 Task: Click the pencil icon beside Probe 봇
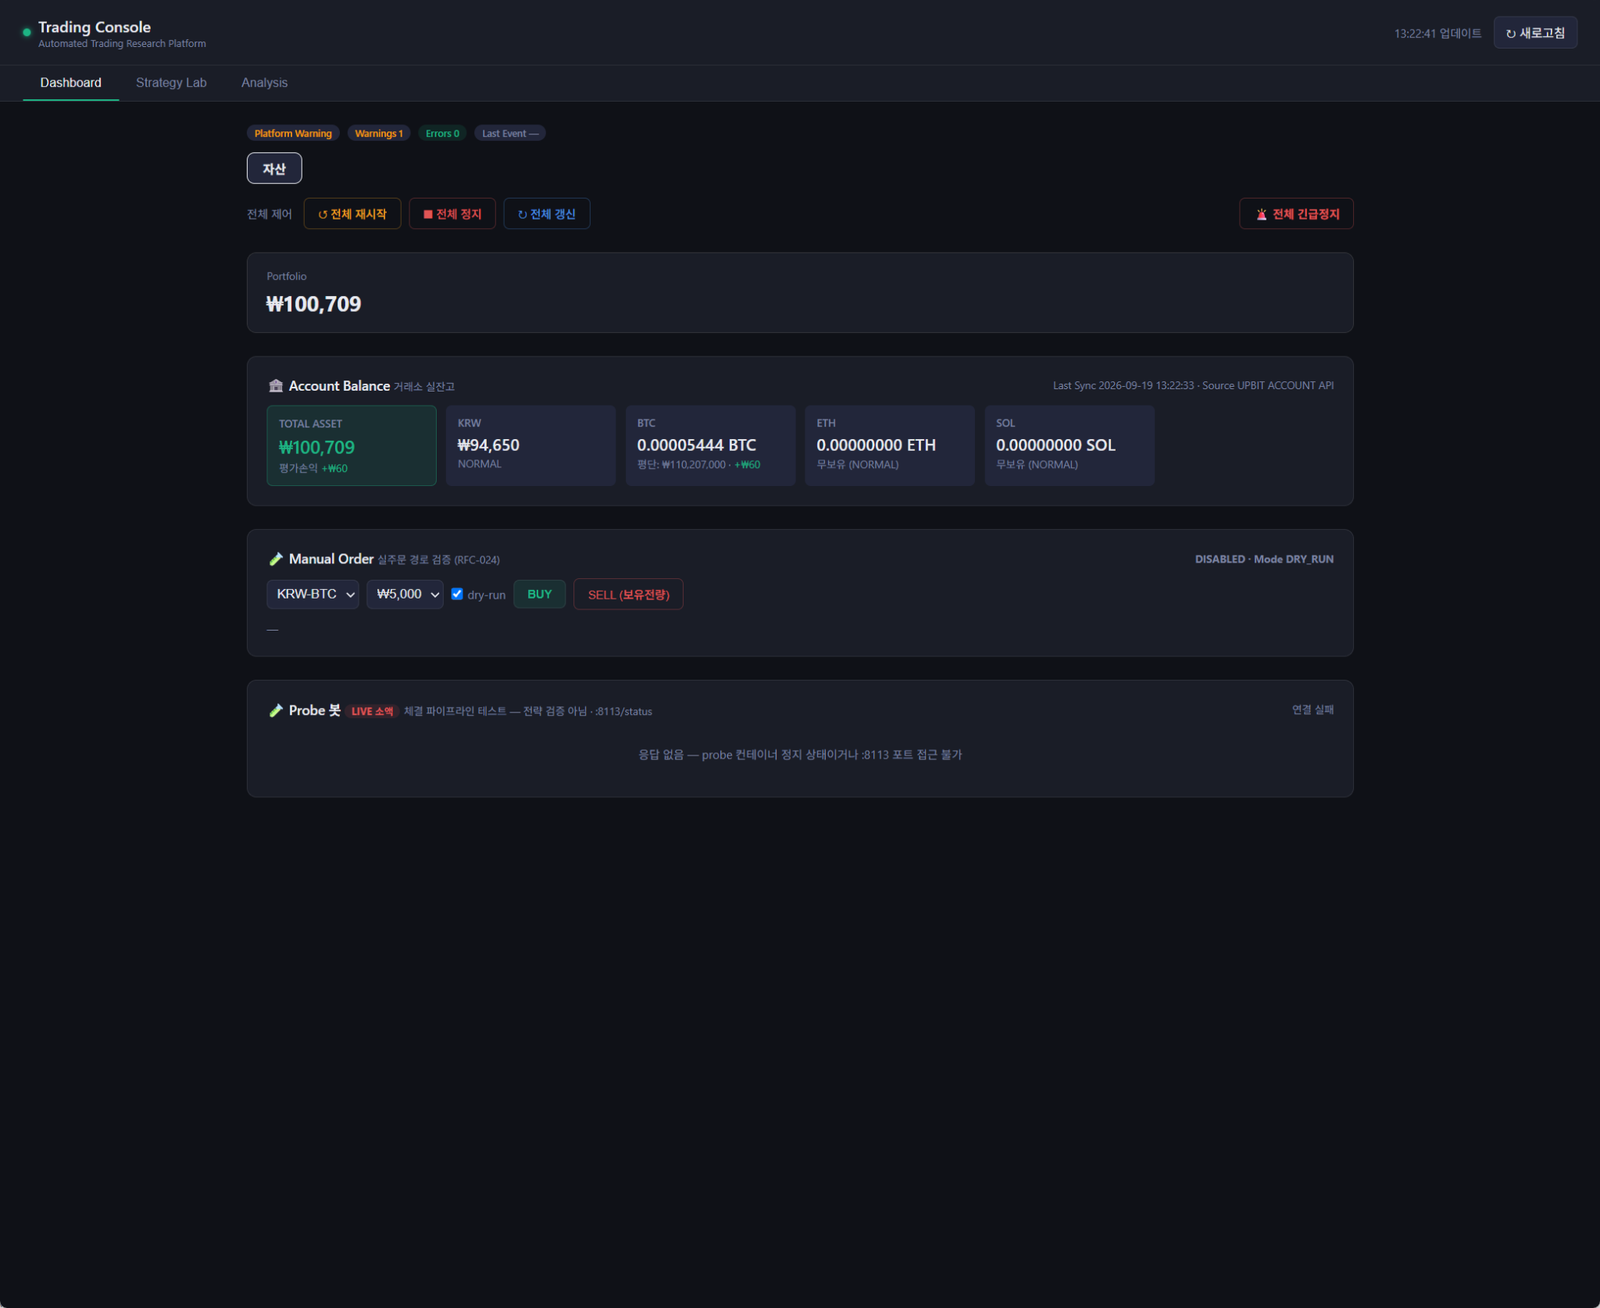point(276,711)
